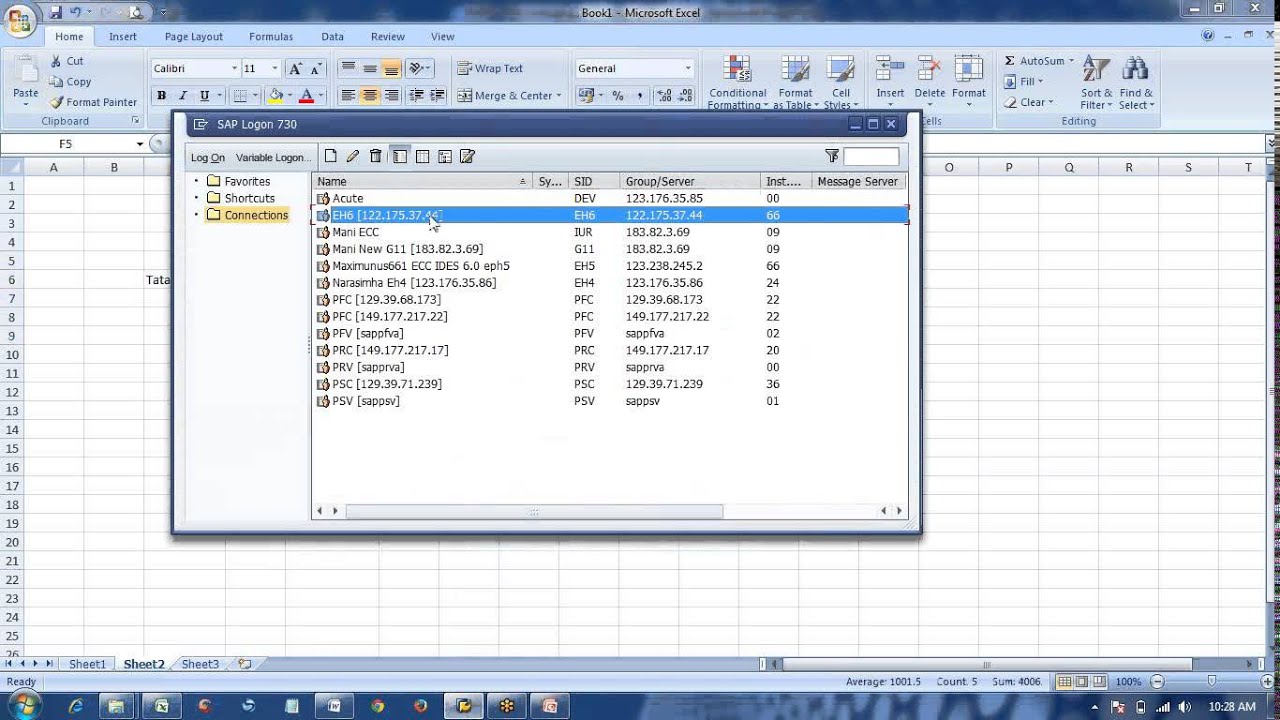Click the New connection item icon in SAP Logon
This screenshot has width=1280, height=720.
click(x=331, y=156)
